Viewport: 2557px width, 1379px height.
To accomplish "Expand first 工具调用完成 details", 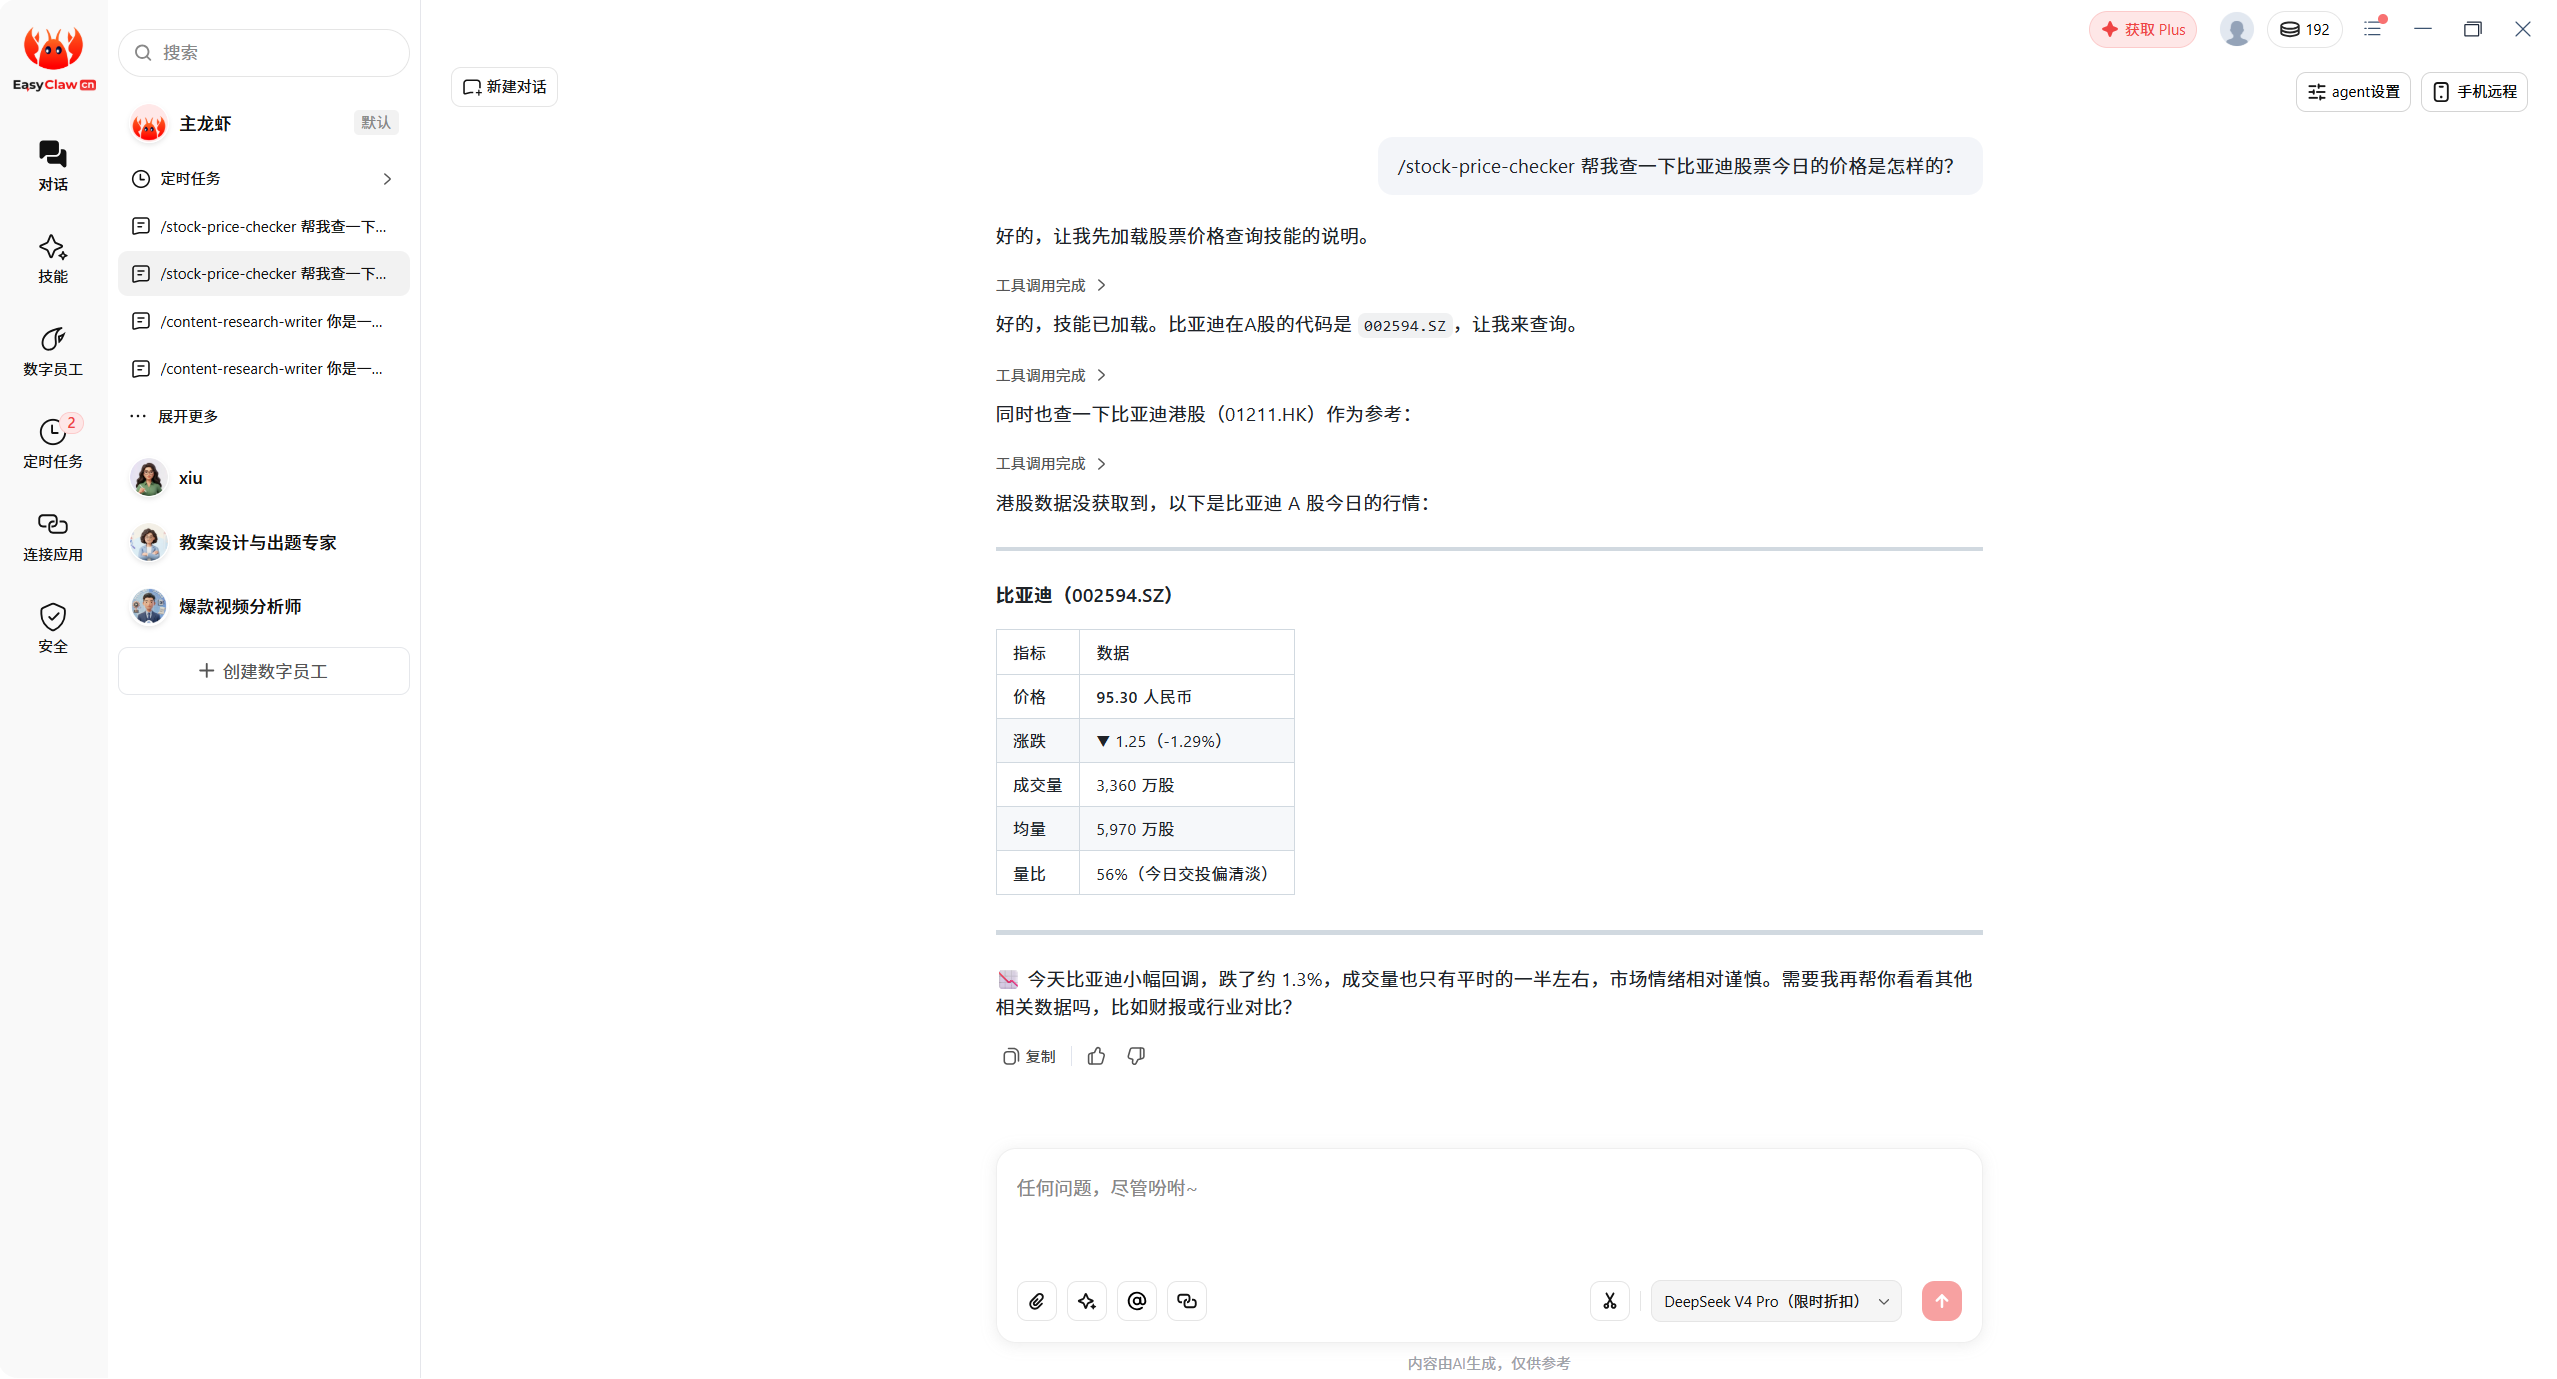I will coord(1050,286).
